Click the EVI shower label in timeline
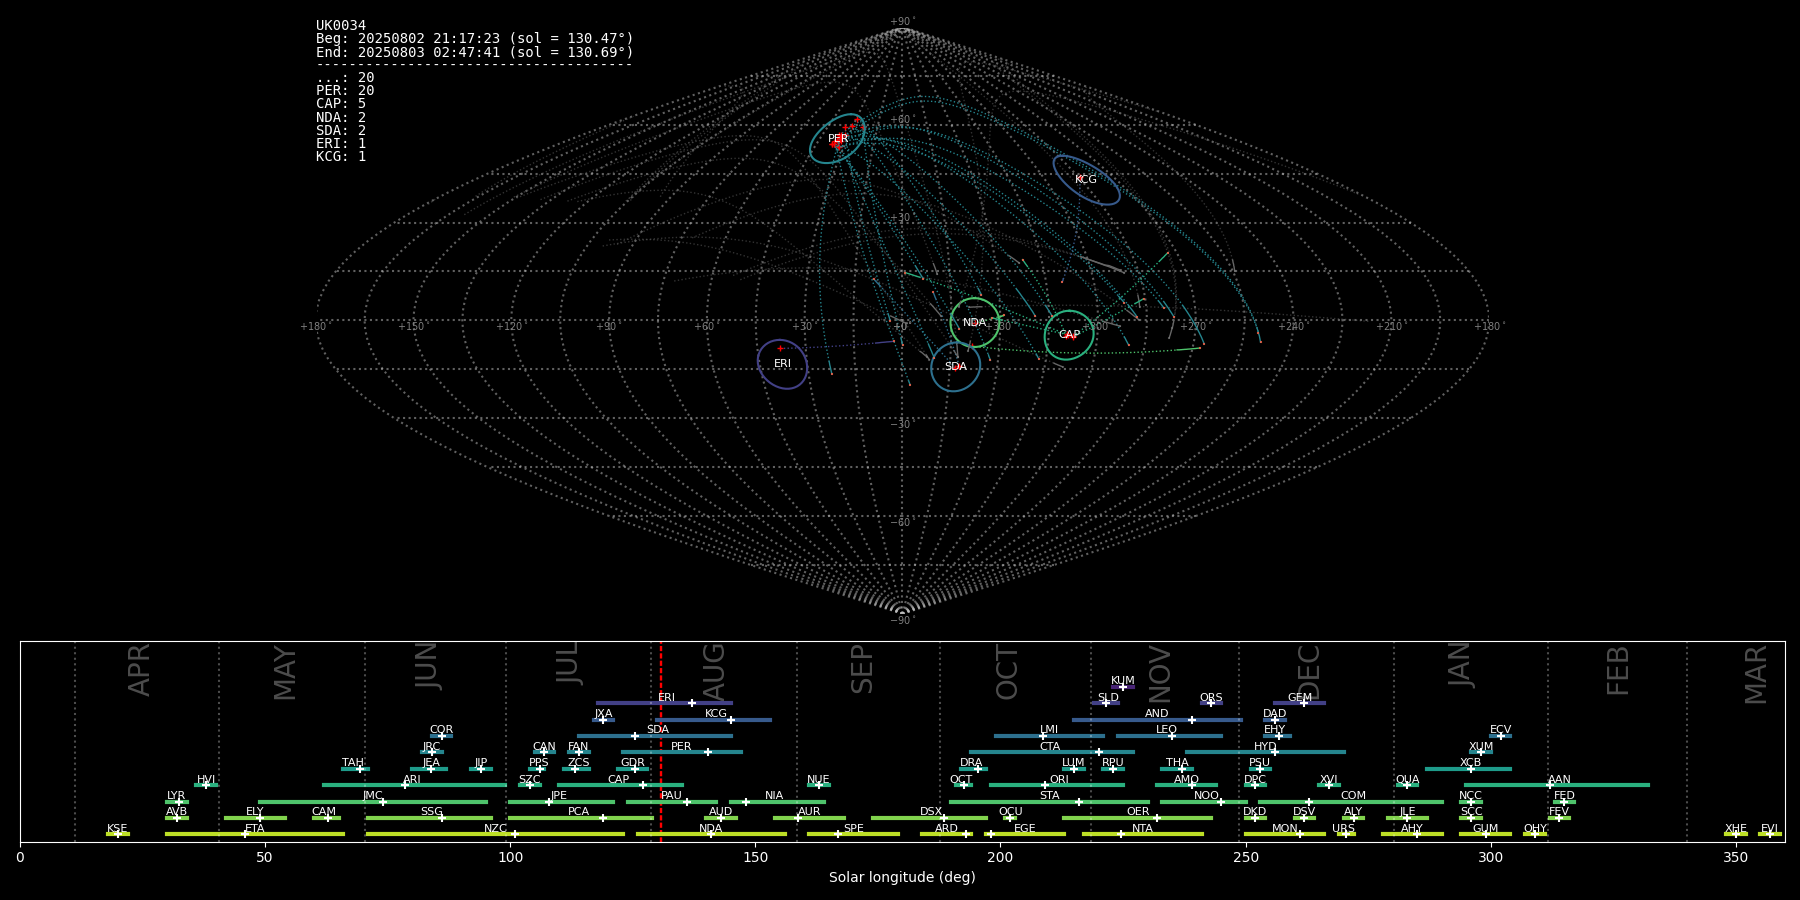Image resolution: width=1800 pixels, height=900 pixels. (x=1769, y=829)
